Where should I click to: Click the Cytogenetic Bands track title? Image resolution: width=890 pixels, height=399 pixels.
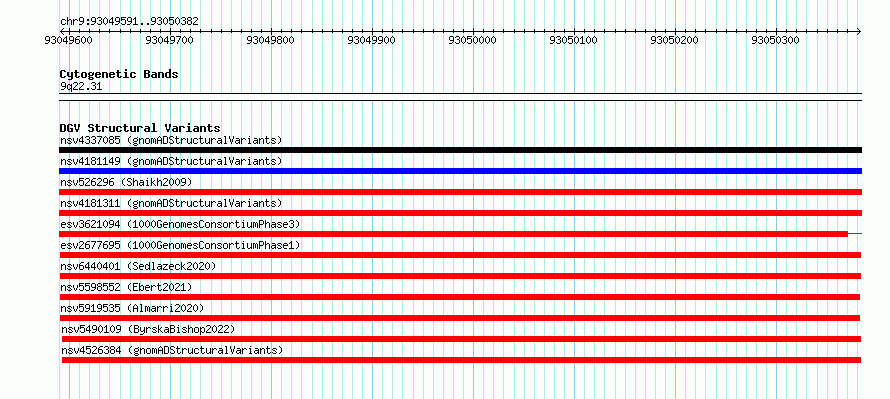(119, 74)
